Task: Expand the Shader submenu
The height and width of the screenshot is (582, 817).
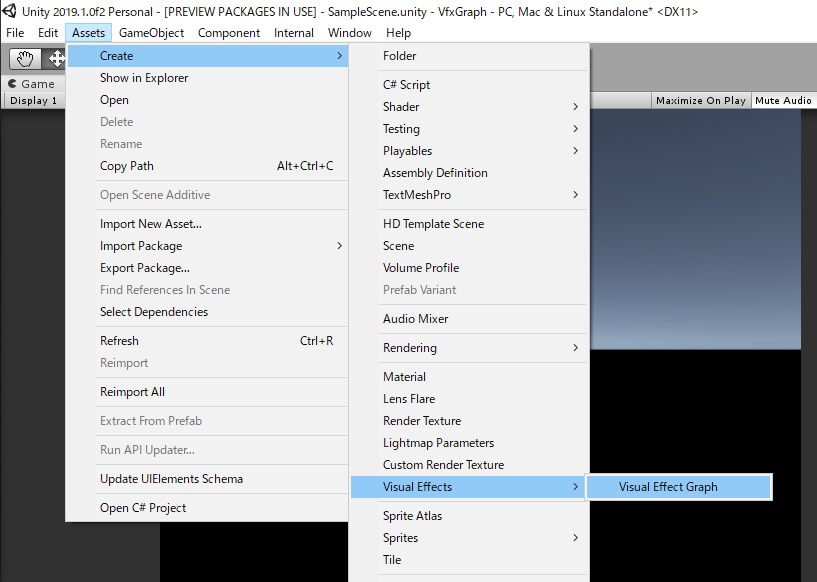Action: point(470,106)
